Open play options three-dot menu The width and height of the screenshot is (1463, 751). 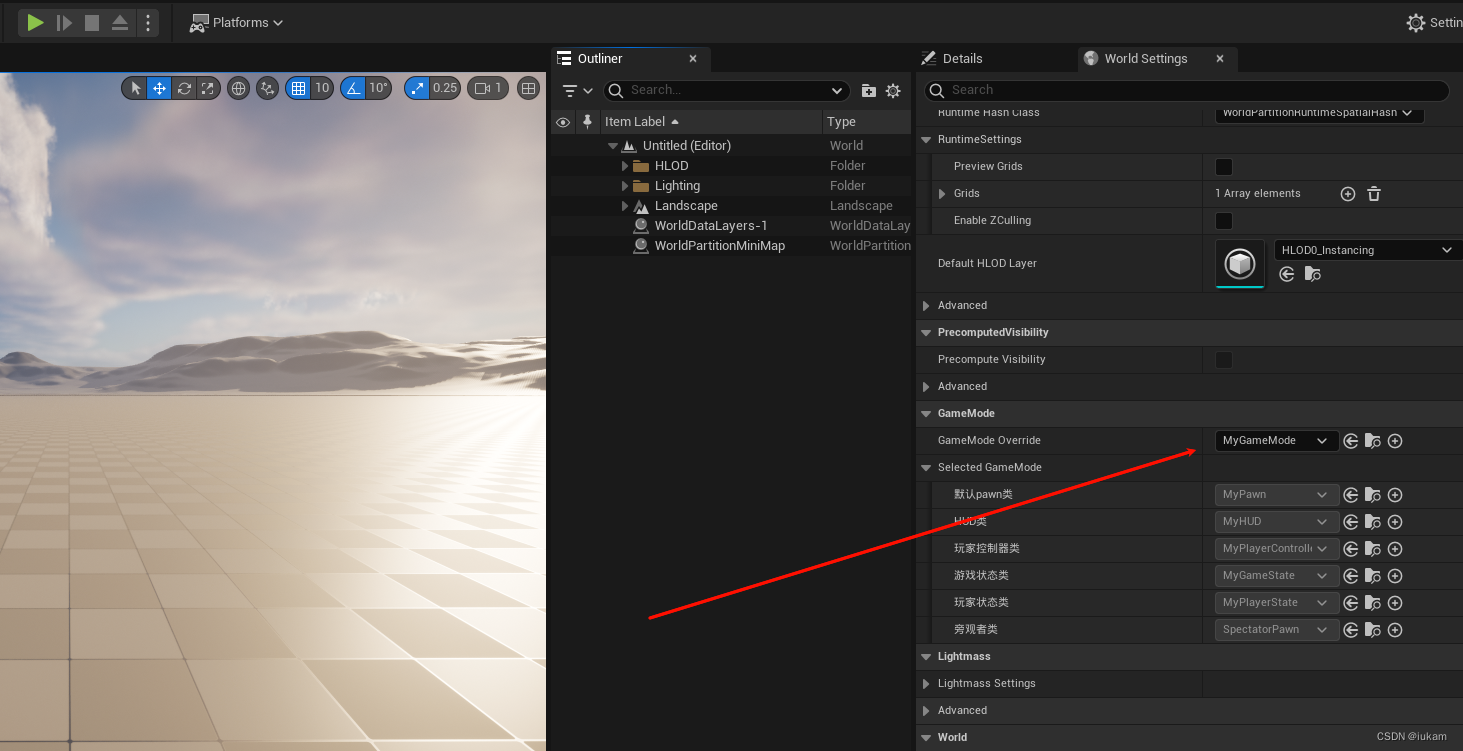coord(148,22)
